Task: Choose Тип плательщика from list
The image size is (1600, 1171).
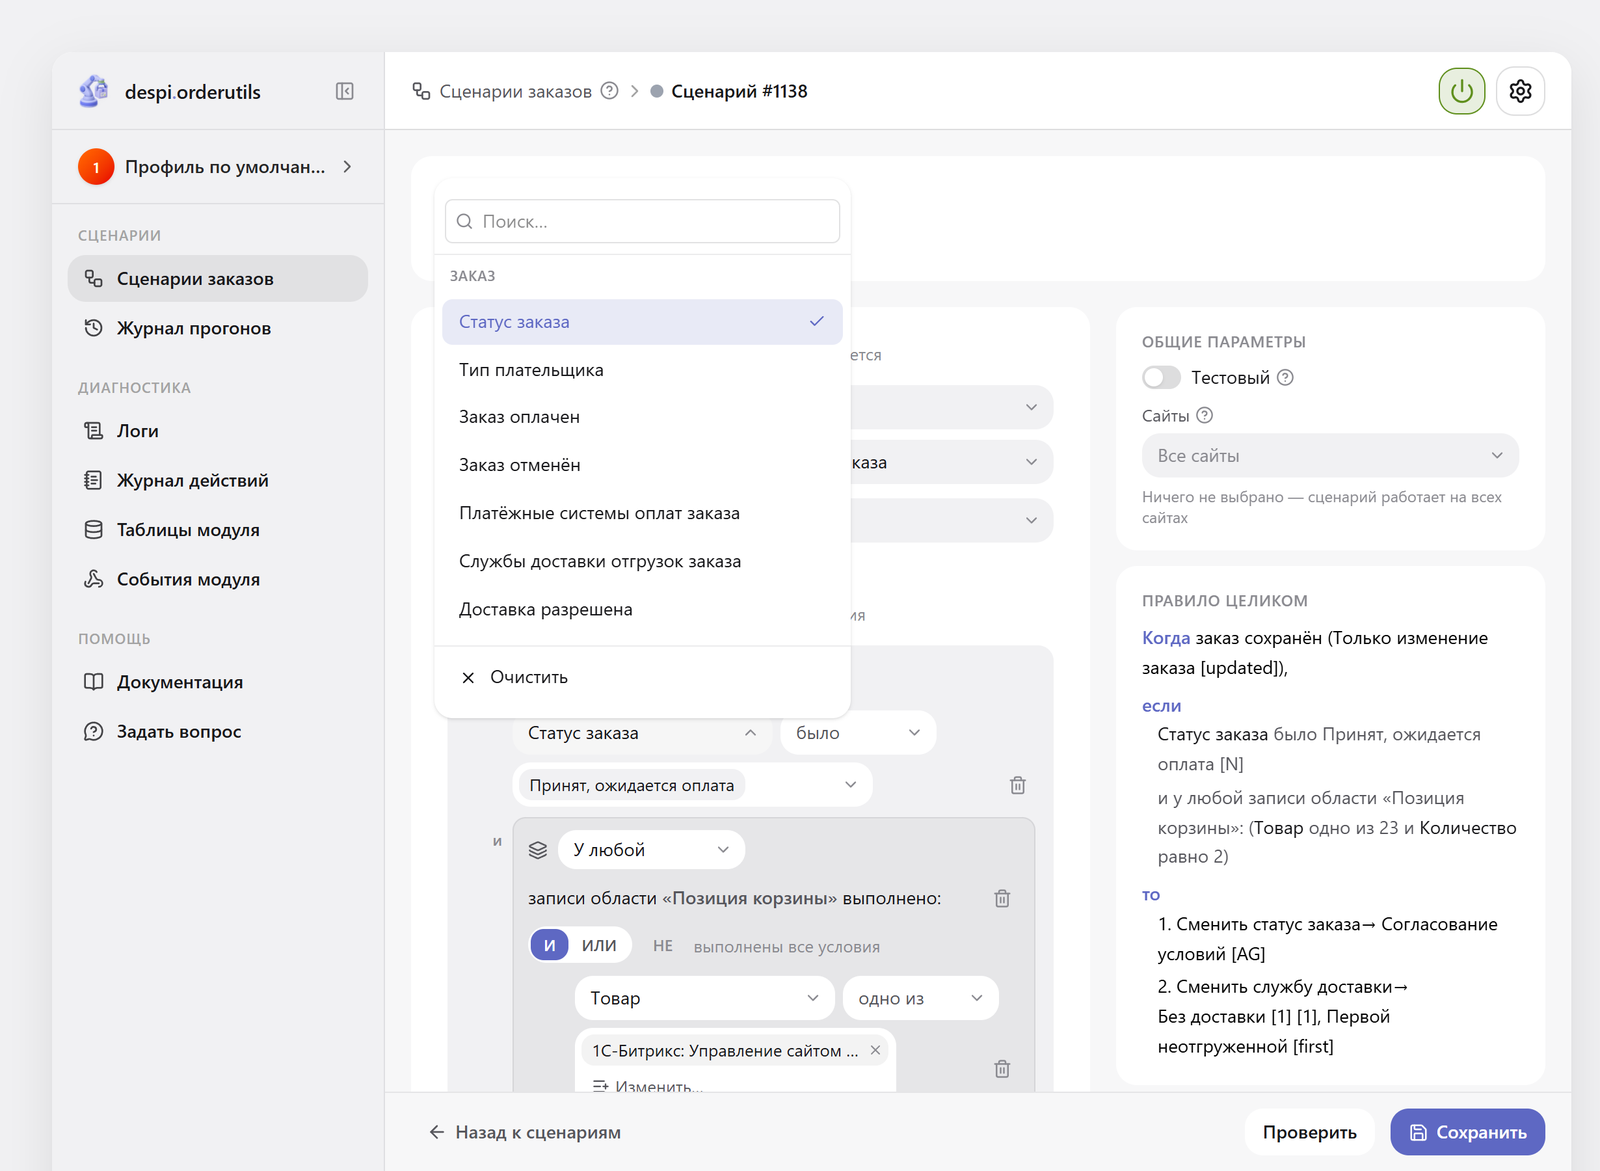Action: tap(642, 370)
